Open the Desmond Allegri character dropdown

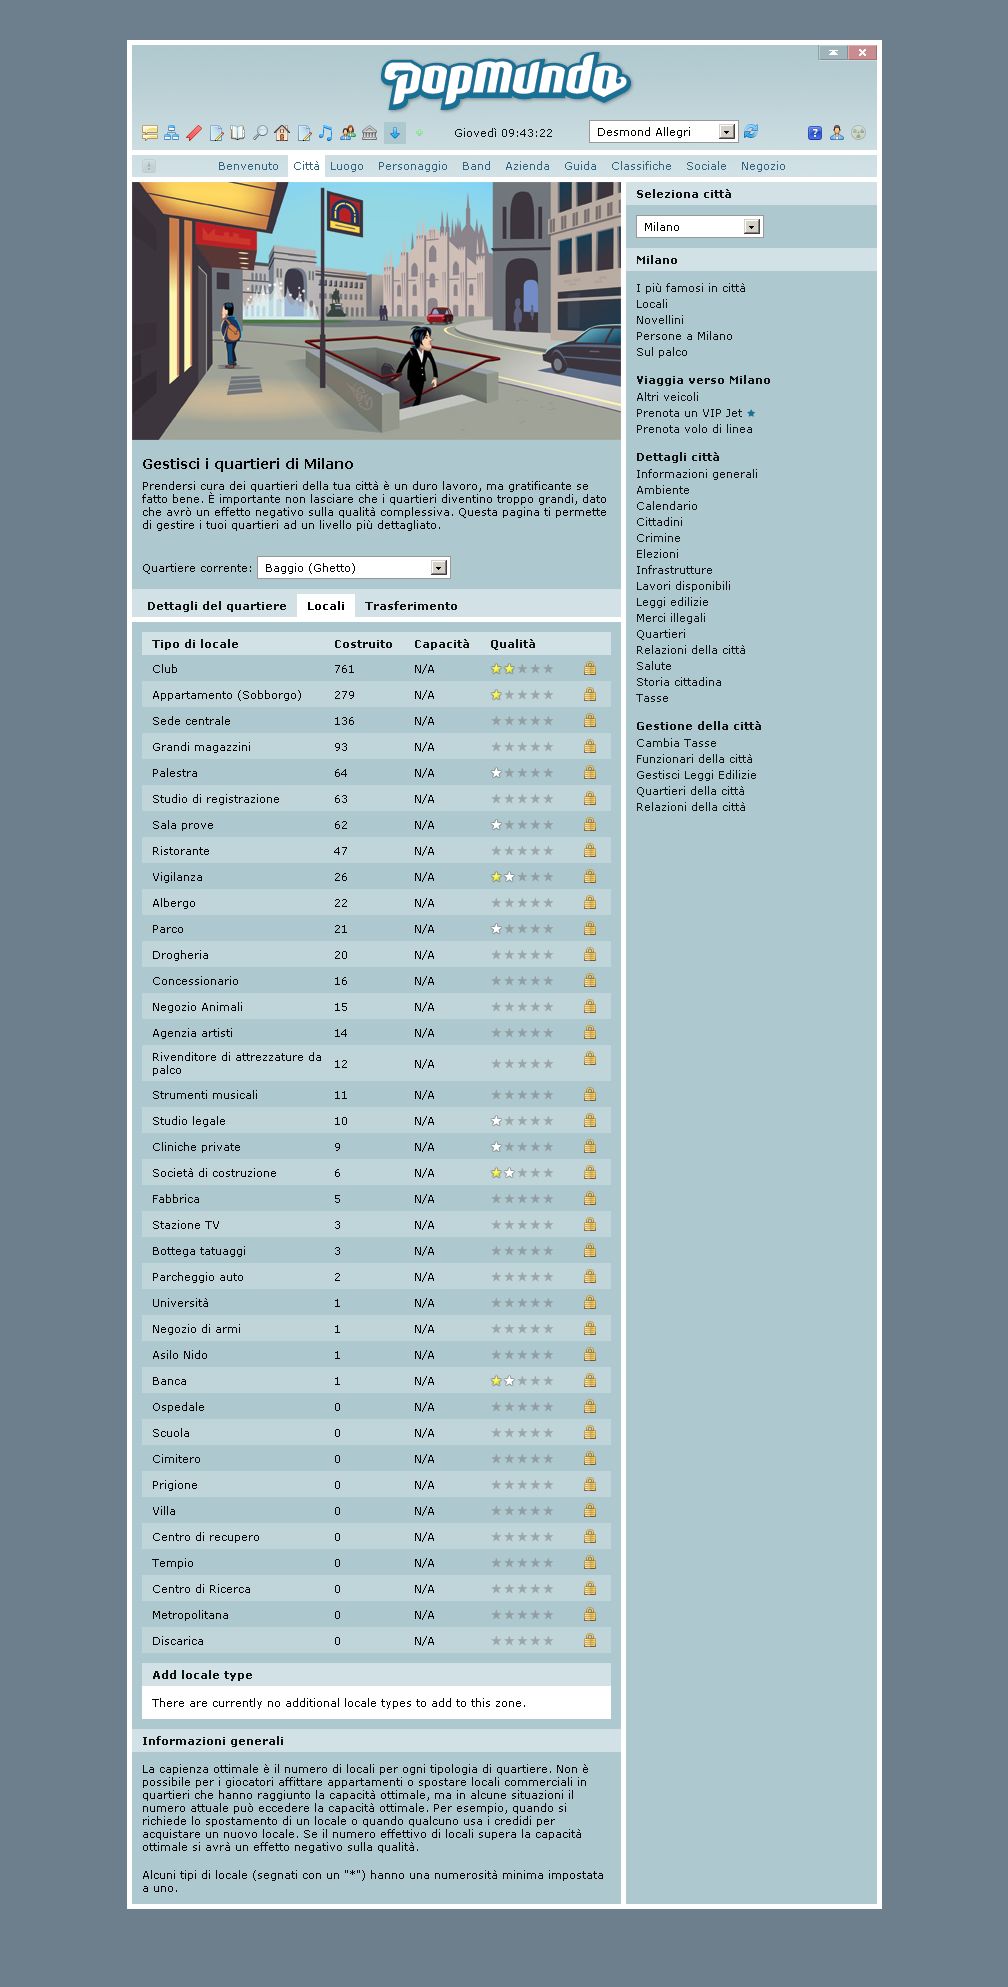point(727,132)
